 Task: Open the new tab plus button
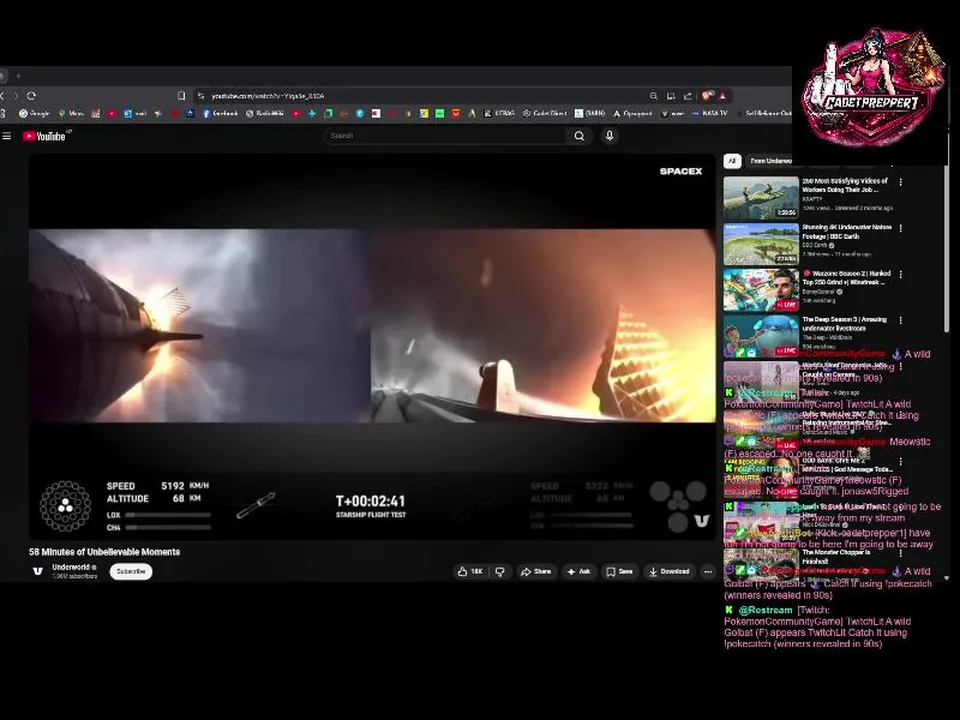[x=18, y=76]
